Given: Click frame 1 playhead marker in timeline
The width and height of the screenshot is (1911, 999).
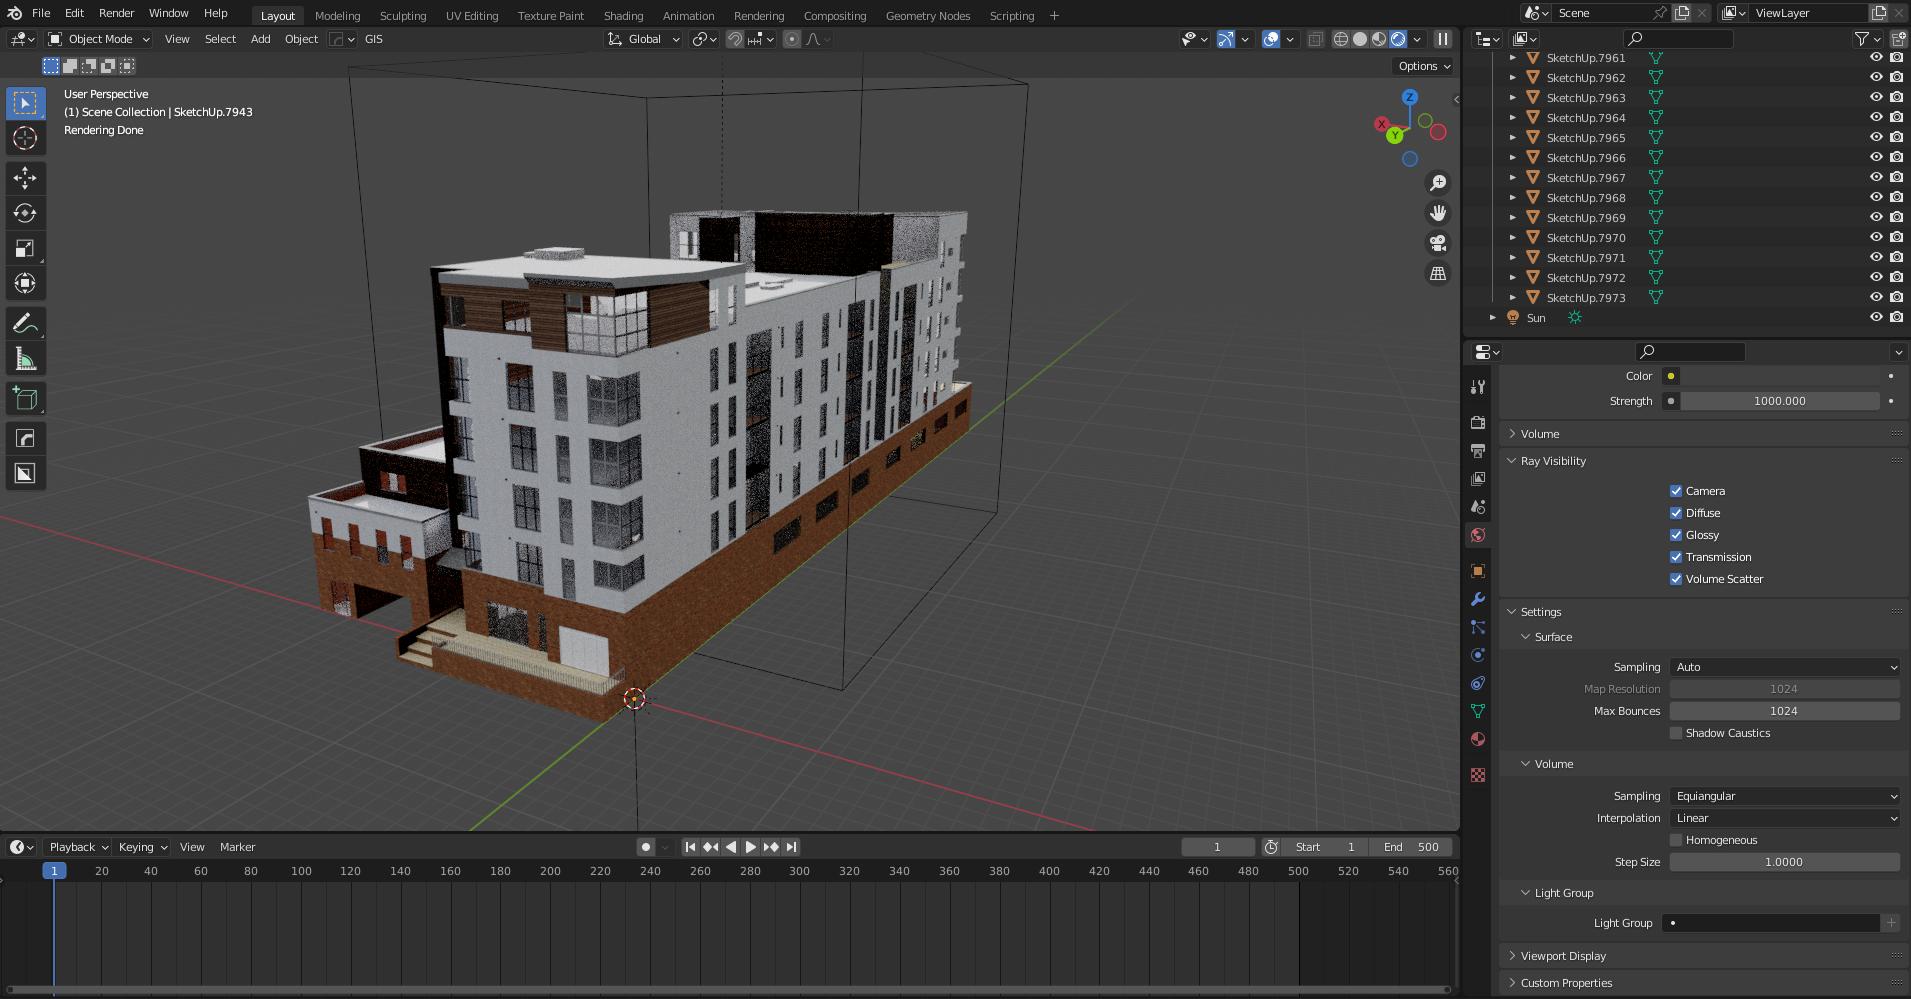Looking at the screenshot, I should [54, 871].
